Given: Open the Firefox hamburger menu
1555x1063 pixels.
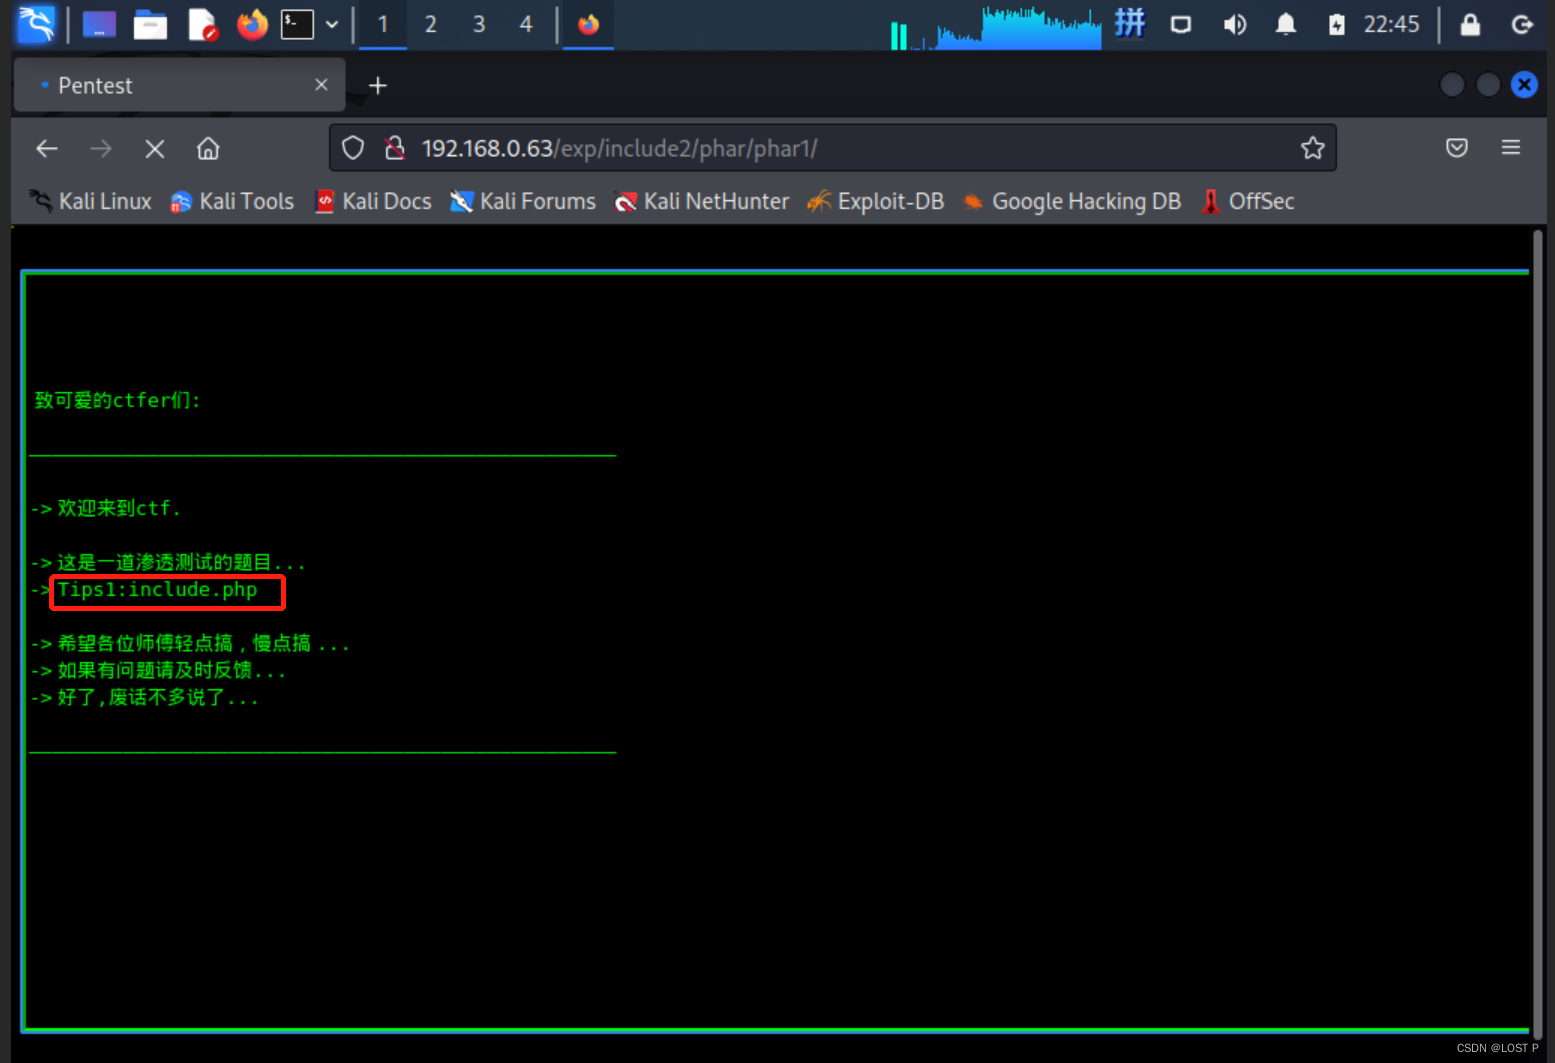Looking at the screenshot, I should [x=1511, y=148].
